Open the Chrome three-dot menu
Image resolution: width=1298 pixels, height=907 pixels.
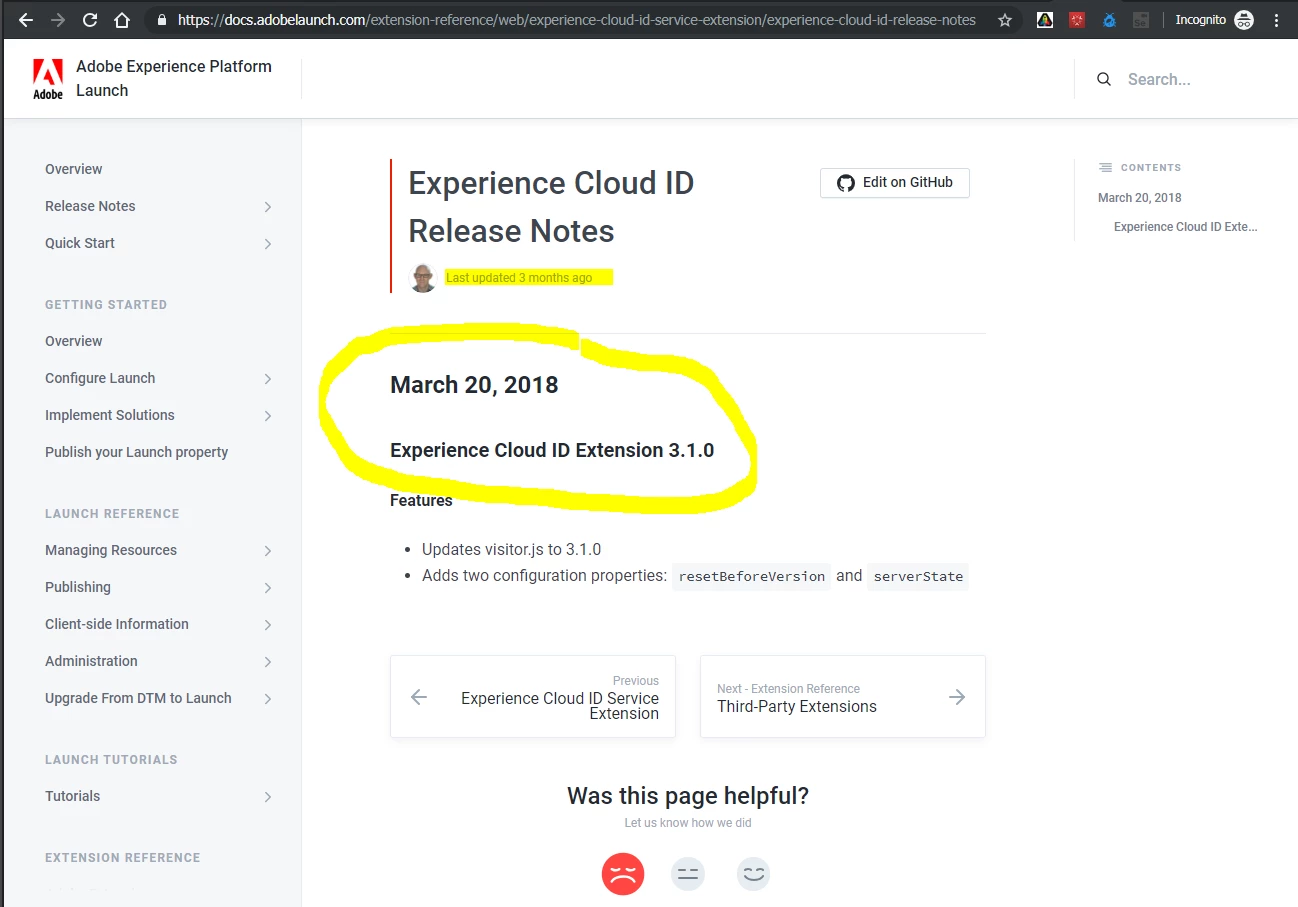pos(1276,20)
